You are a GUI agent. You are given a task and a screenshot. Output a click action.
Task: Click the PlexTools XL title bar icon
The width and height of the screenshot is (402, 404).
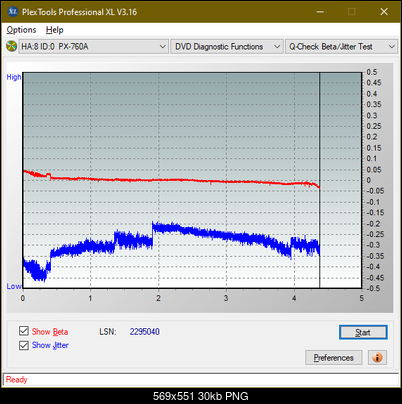tap(12, 12)
